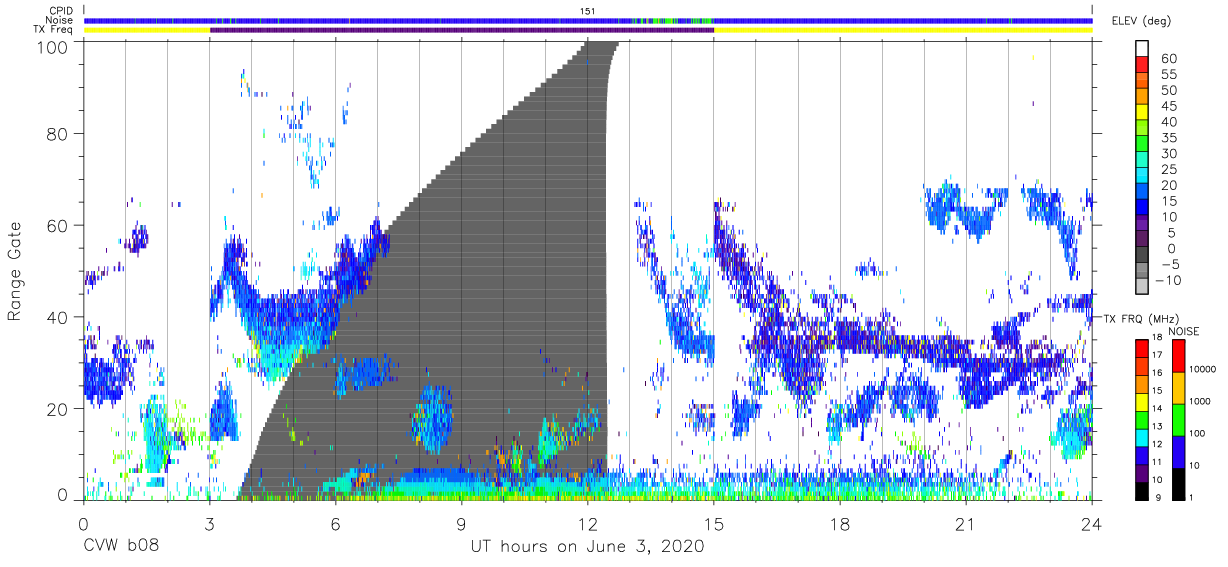Click ELEV legend value 45
This screenshot has height=567, width=1228.
tap(1169, 106)
